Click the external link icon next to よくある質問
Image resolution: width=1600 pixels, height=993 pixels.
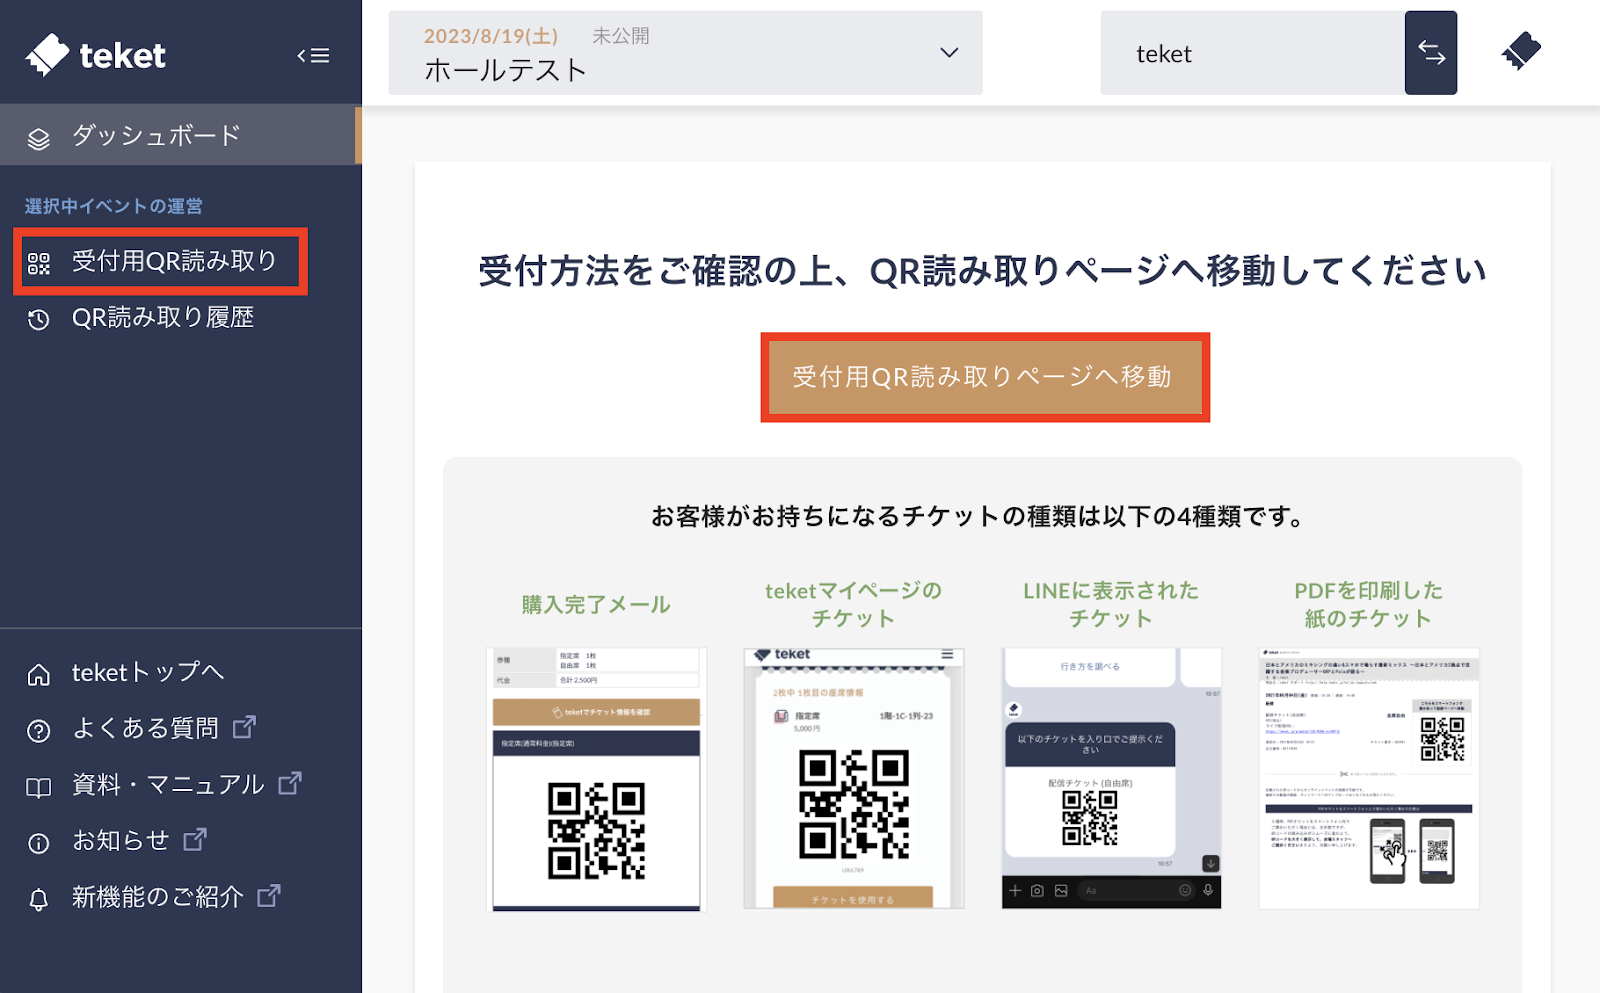(x=244, y=727)
